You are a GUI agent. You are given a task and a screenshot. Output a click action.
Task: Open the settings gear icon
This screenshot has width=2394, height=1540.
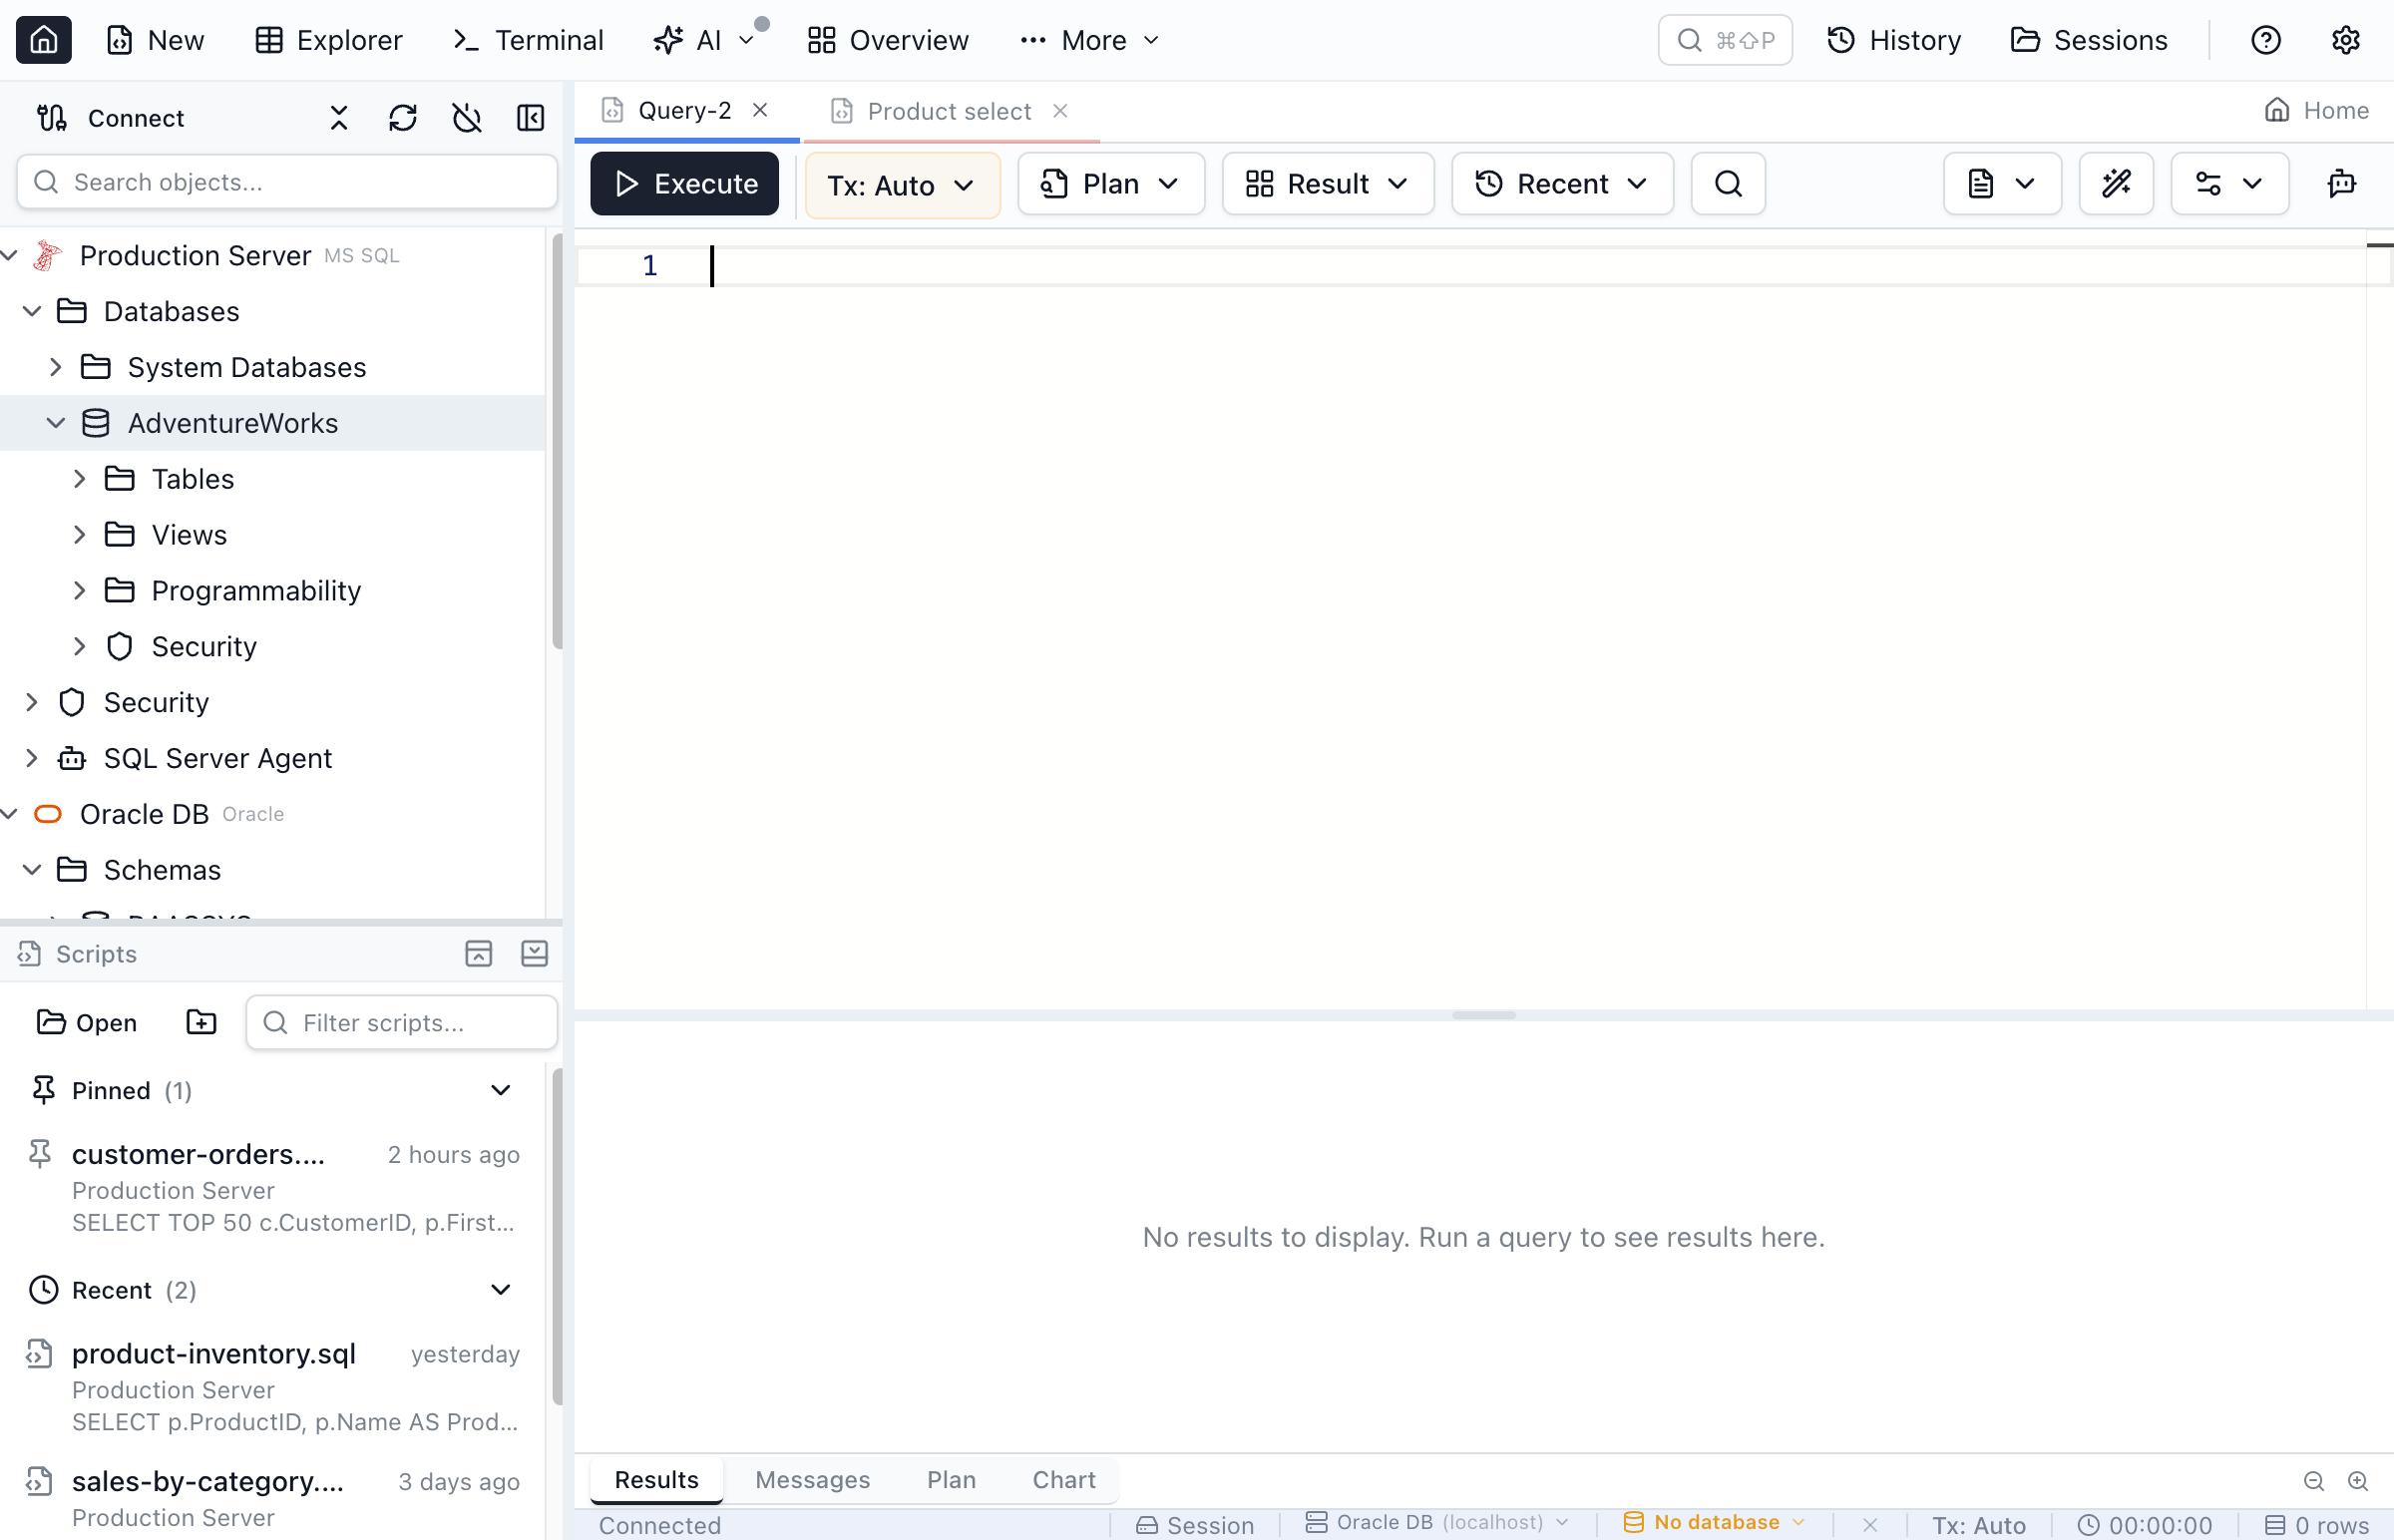(x=2345, y=40)
